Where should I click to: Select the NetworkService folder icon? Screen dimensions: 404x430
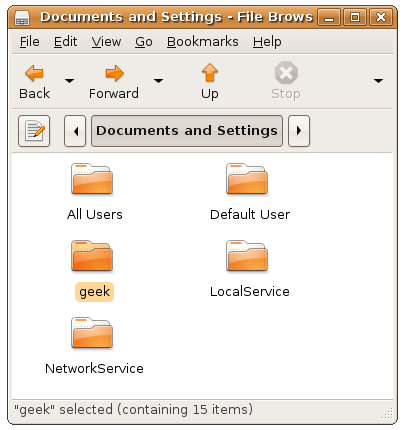point(92,333)
